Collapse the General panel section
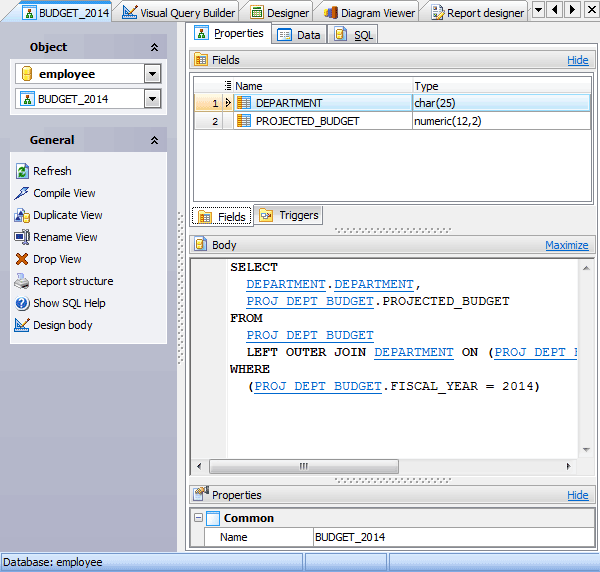Screen dimensions: 600x572 coord(154,141)
